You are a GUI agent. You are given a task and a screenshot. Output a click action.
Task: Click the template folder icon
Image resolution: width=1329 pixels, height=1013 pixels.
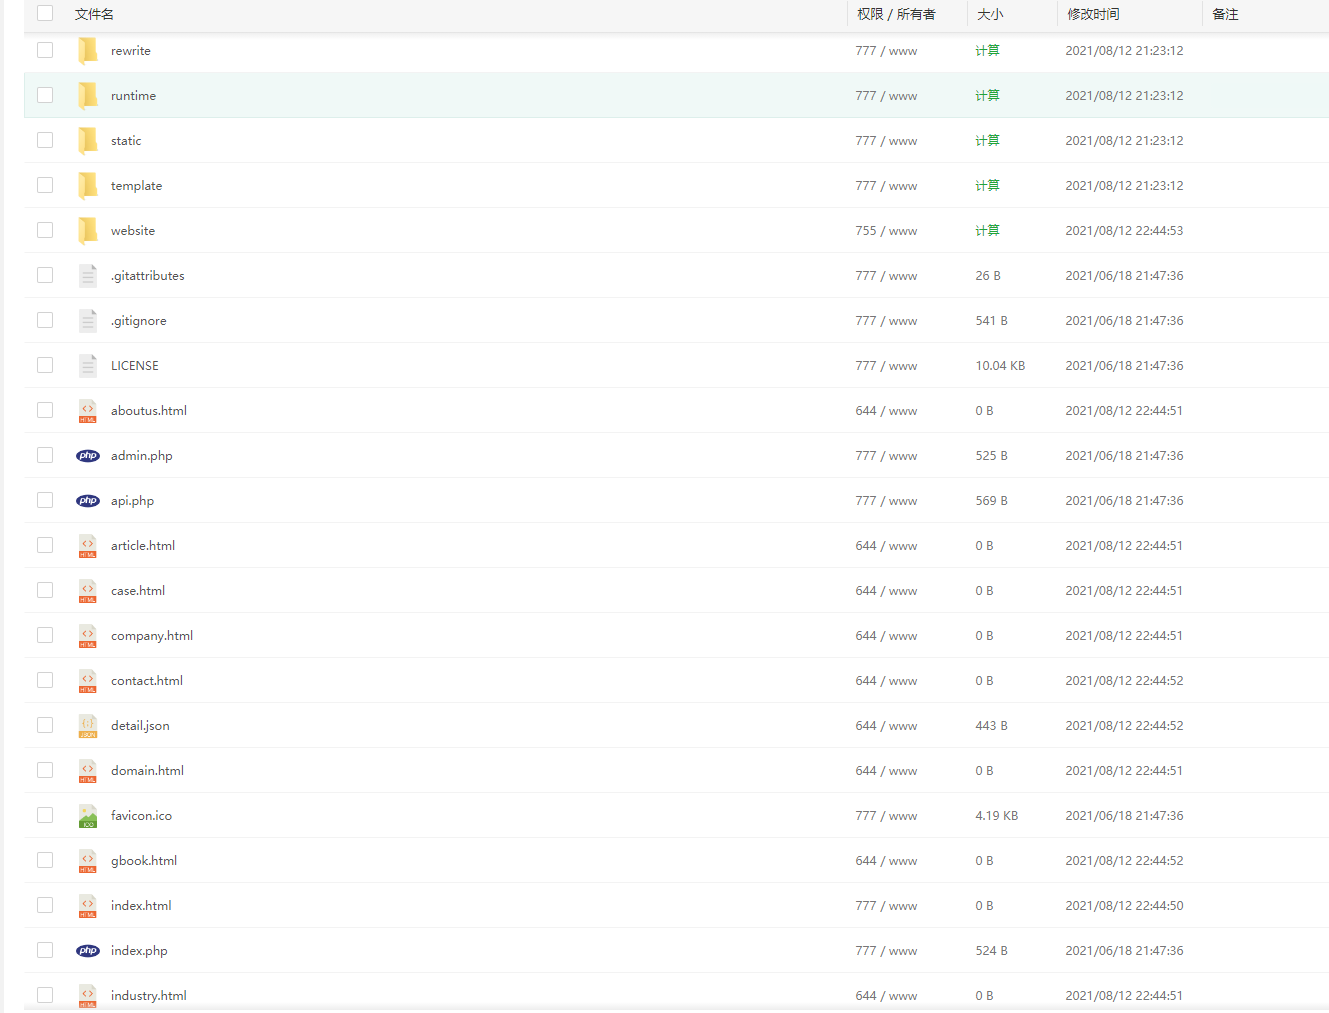click(x=88, y=185)
